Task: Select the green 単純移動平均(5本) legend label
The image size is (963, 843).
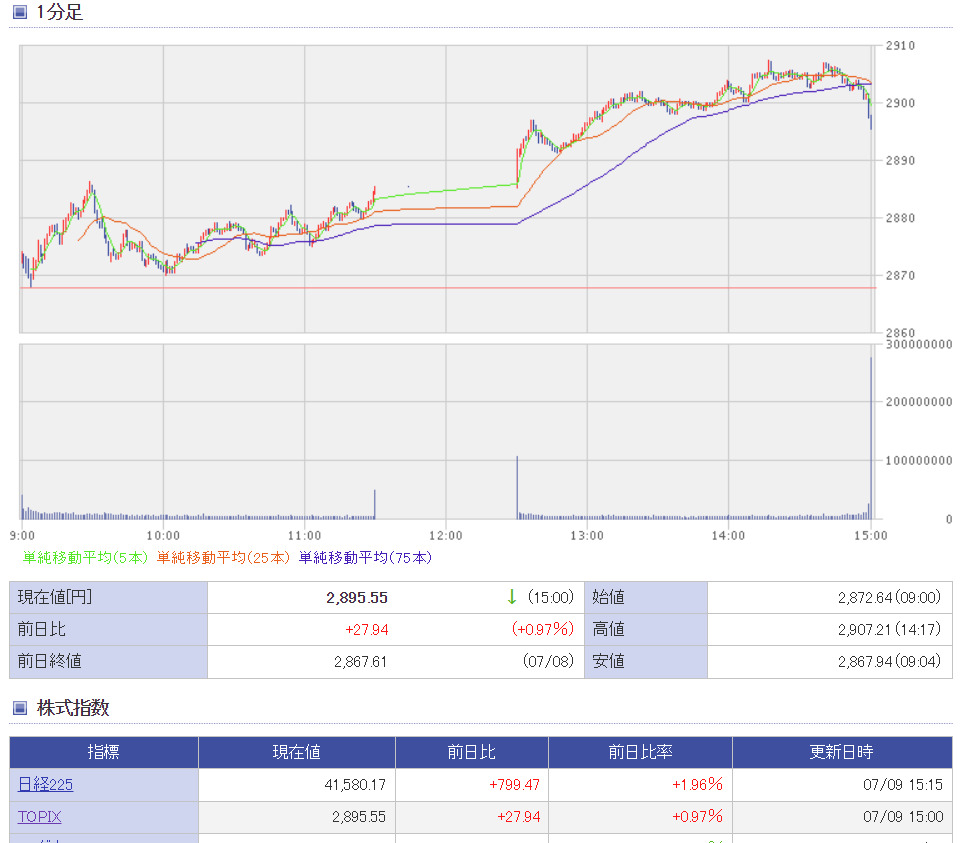Action: (86, 557)
